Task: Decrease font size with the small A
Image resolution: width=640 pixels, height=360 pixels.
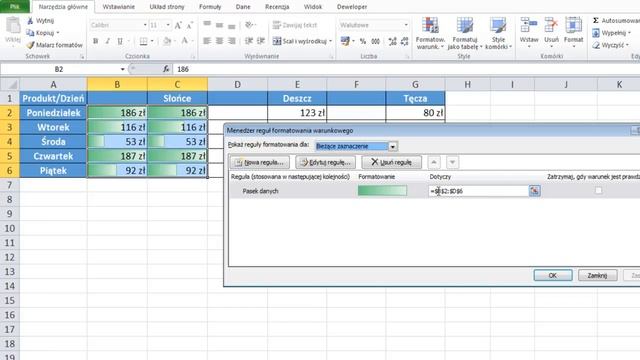Action: (190, 25)
